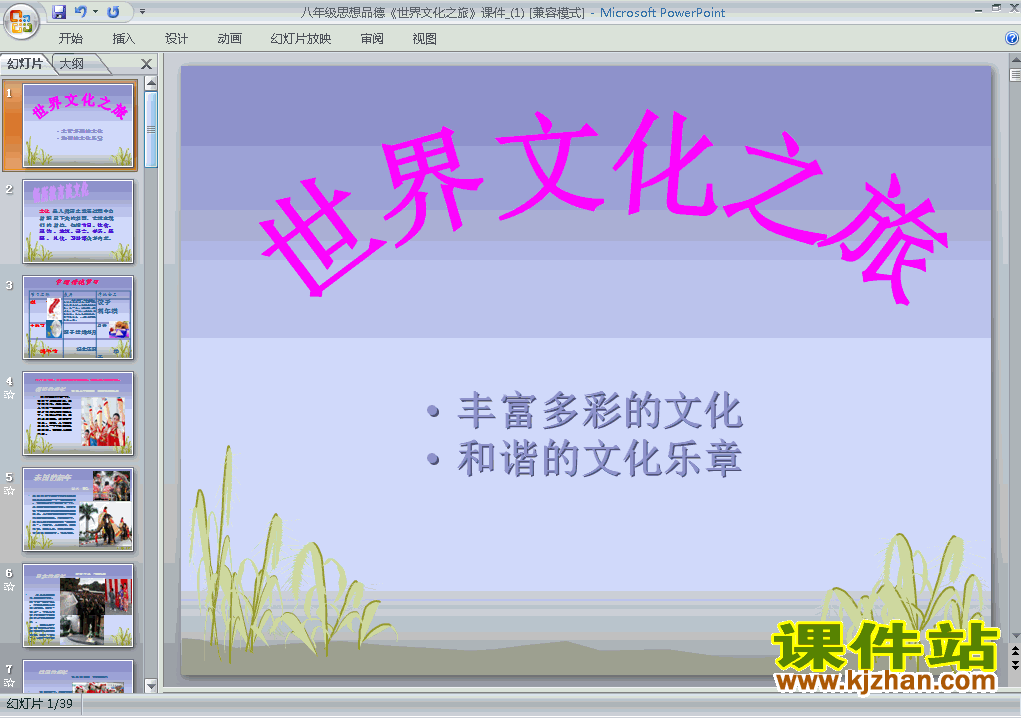Open the 开始 ribbon tab
The width and height of the screenshot is (1021, 718).
tap(70, 38)
